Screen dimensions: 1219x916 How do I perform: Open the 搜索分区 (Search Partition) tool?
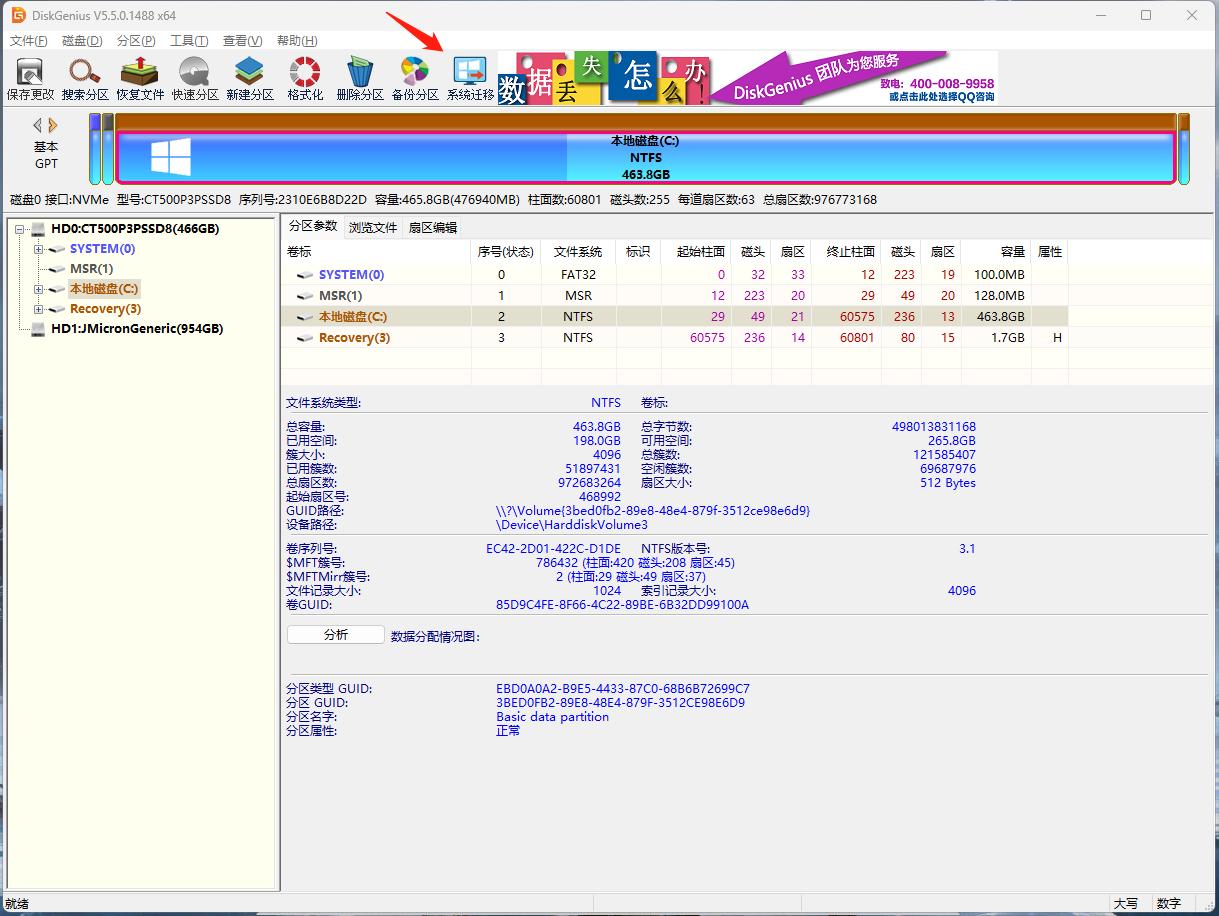tap(84, 77)
